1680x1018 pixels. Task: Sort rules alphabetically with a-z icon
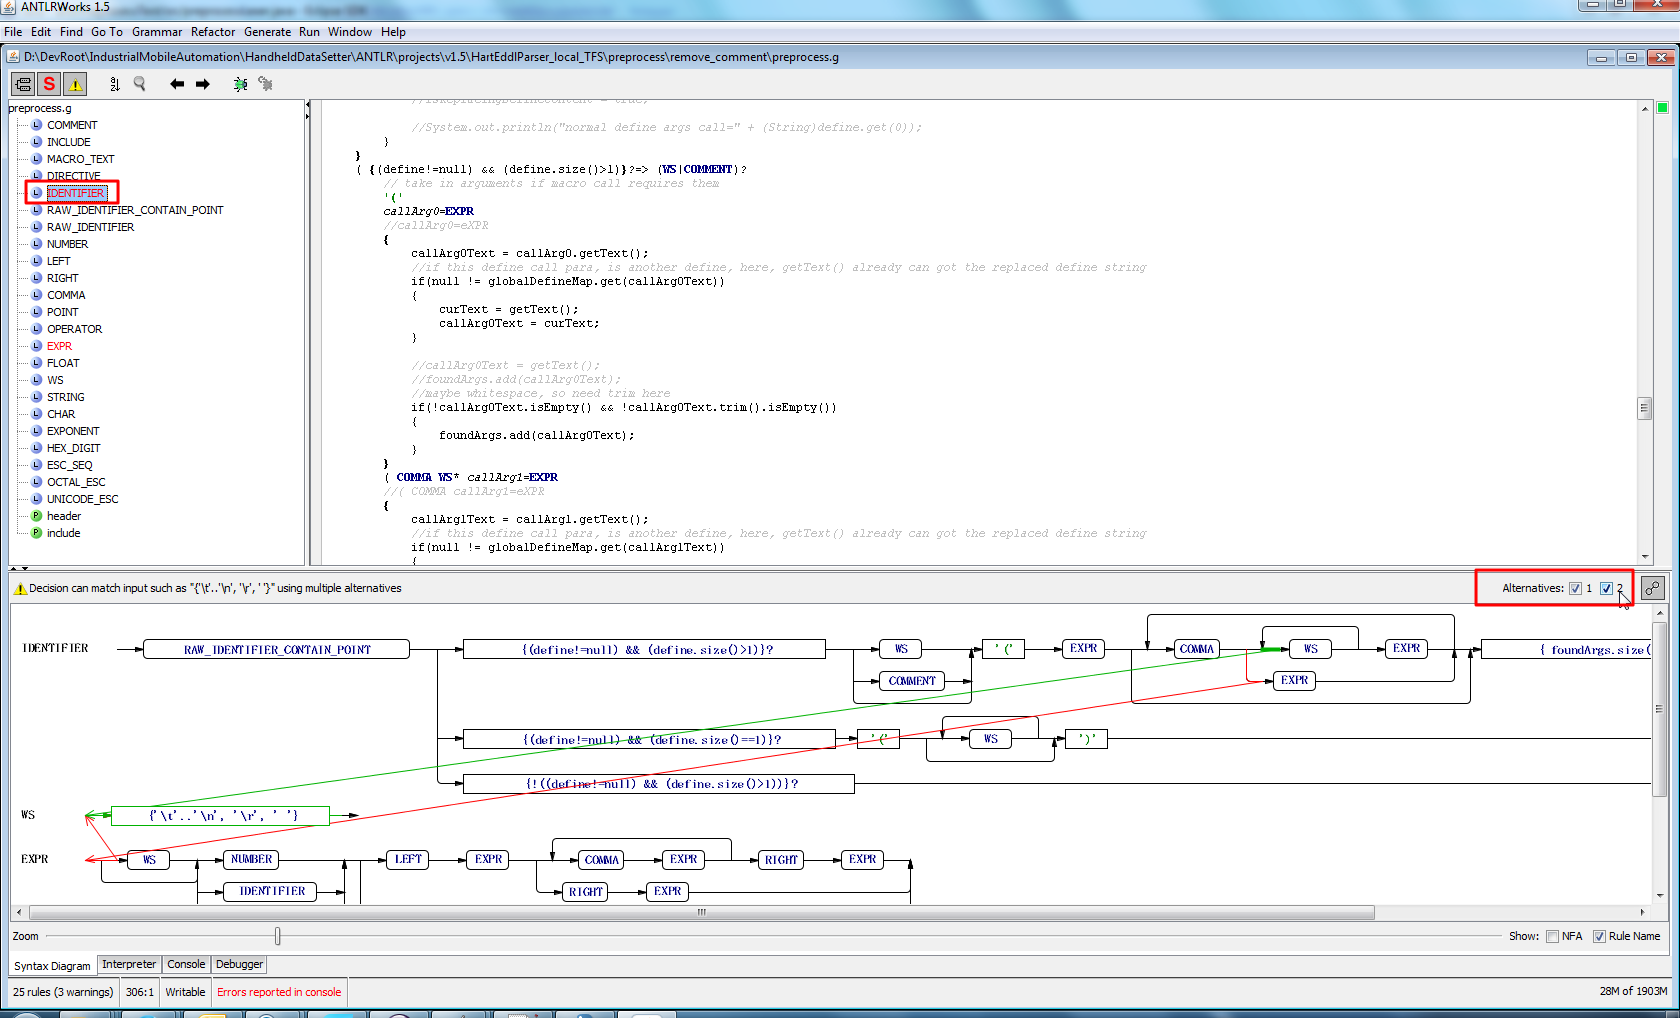pos(115,84)
